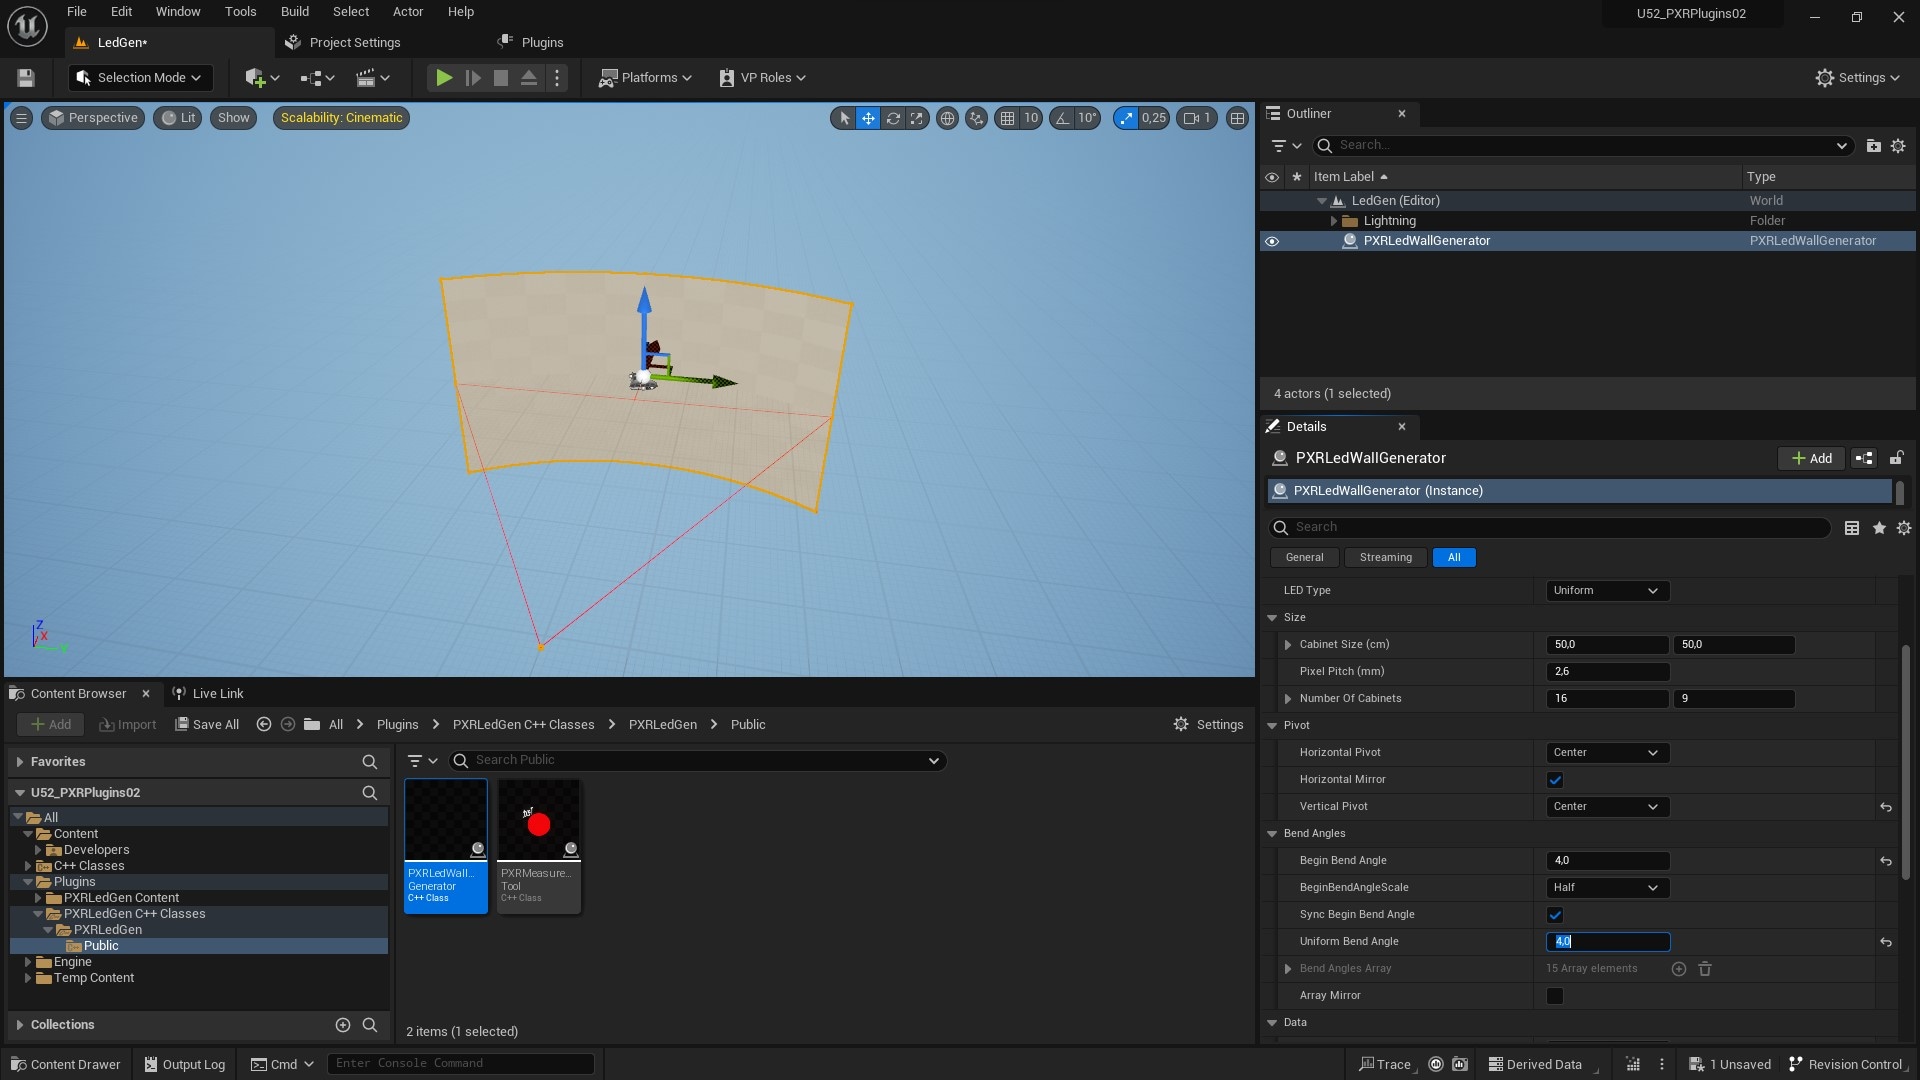Viewport: 1920px width, 1080px height.
Task: Toggle PXRLedWallGenerator visibility eye in Outliner
Action: 1272,241
